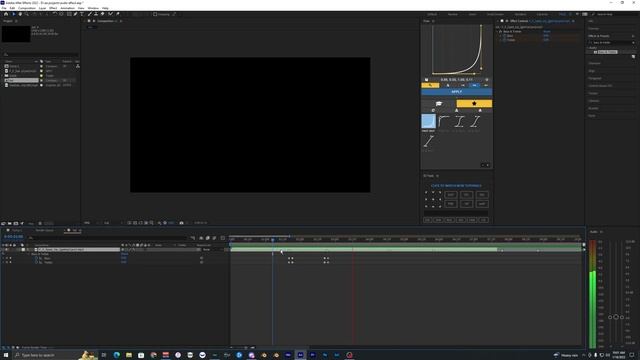Click the Project panel search field
Viewport: 640px width, 360px height.
40,54
